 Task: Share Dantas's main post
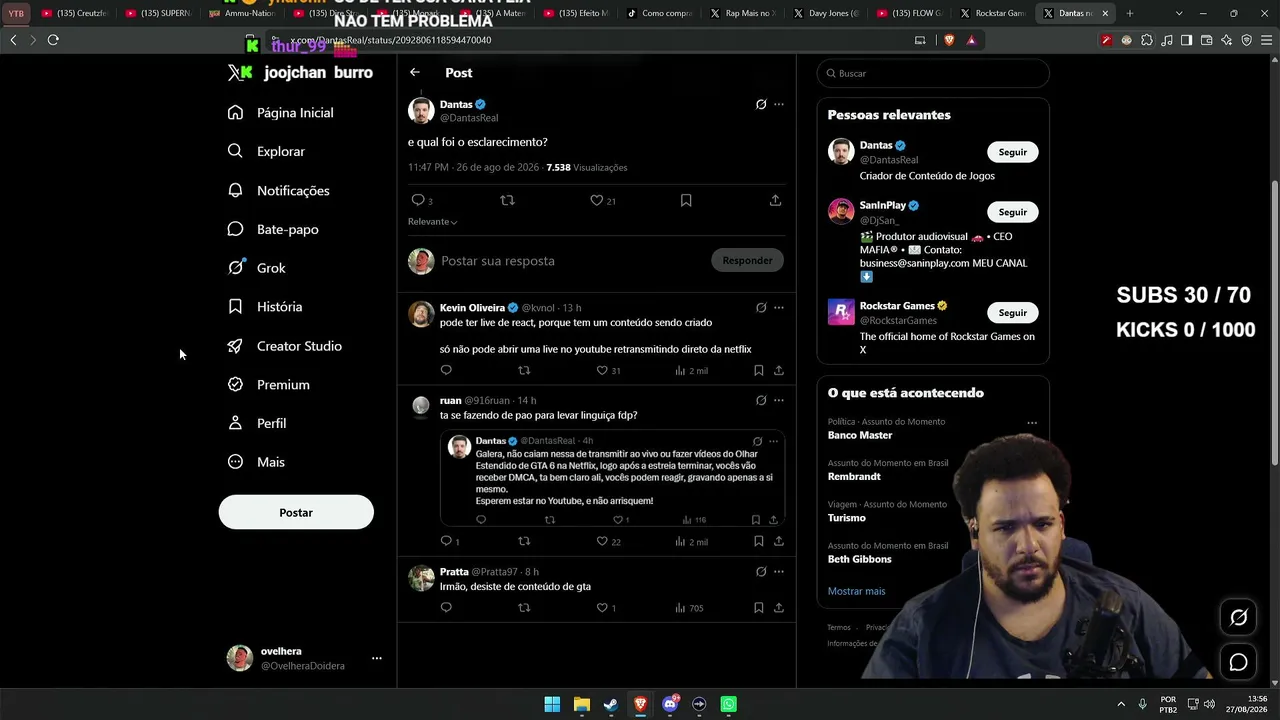(x=775, y=200)
